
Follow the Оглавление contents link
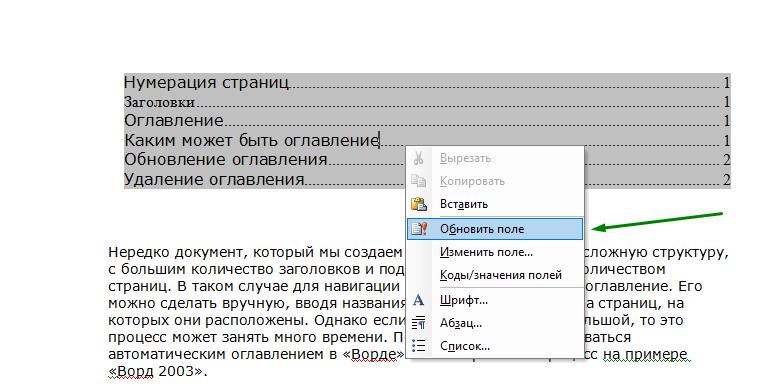174,120
